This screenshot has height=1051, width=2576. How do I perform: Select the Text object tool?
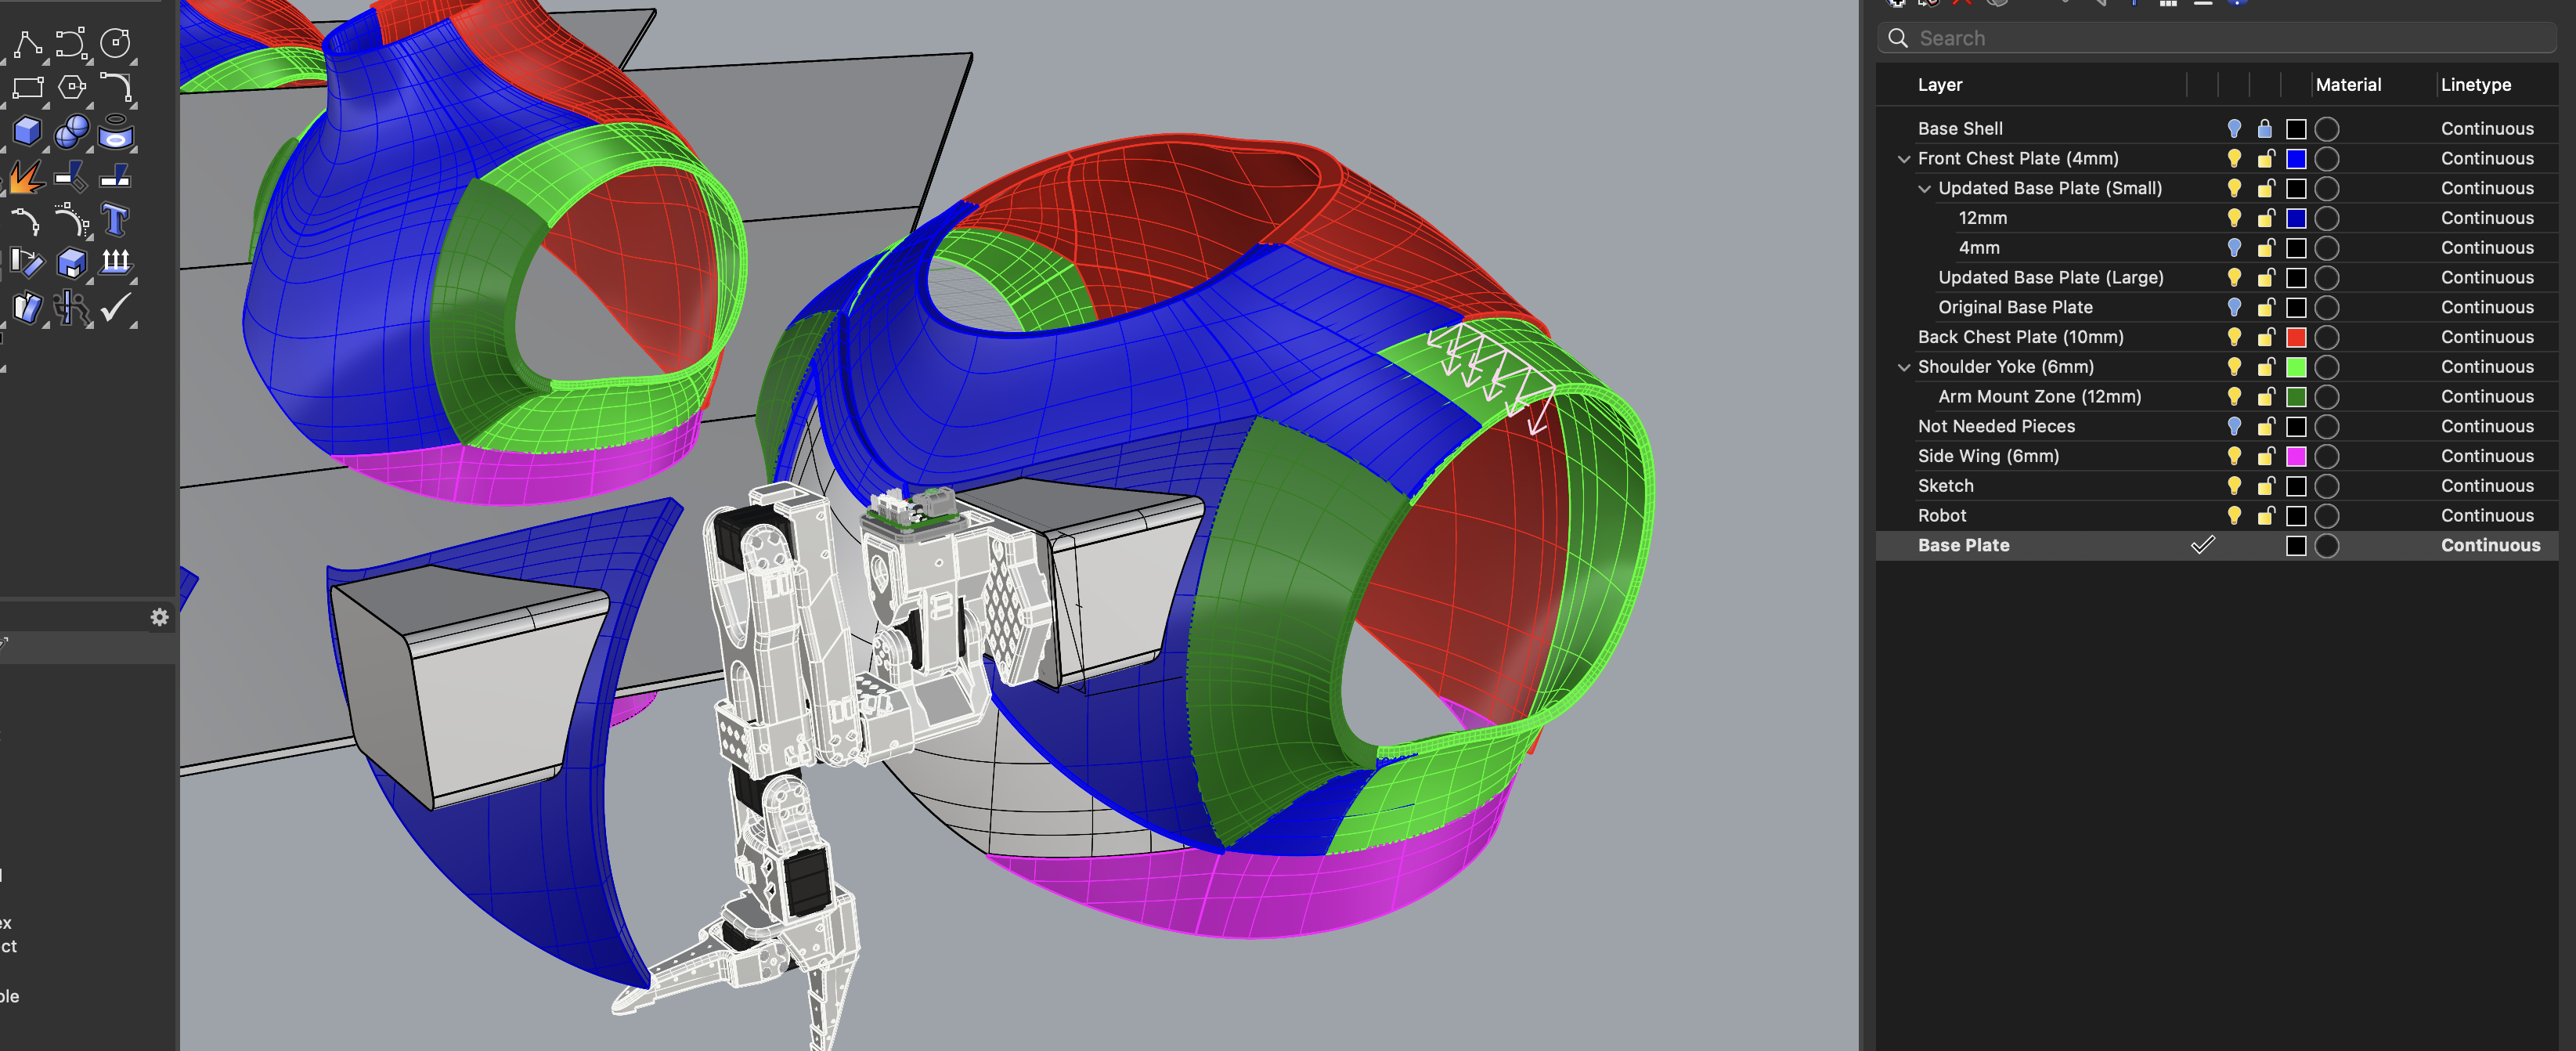pos(116,219)
